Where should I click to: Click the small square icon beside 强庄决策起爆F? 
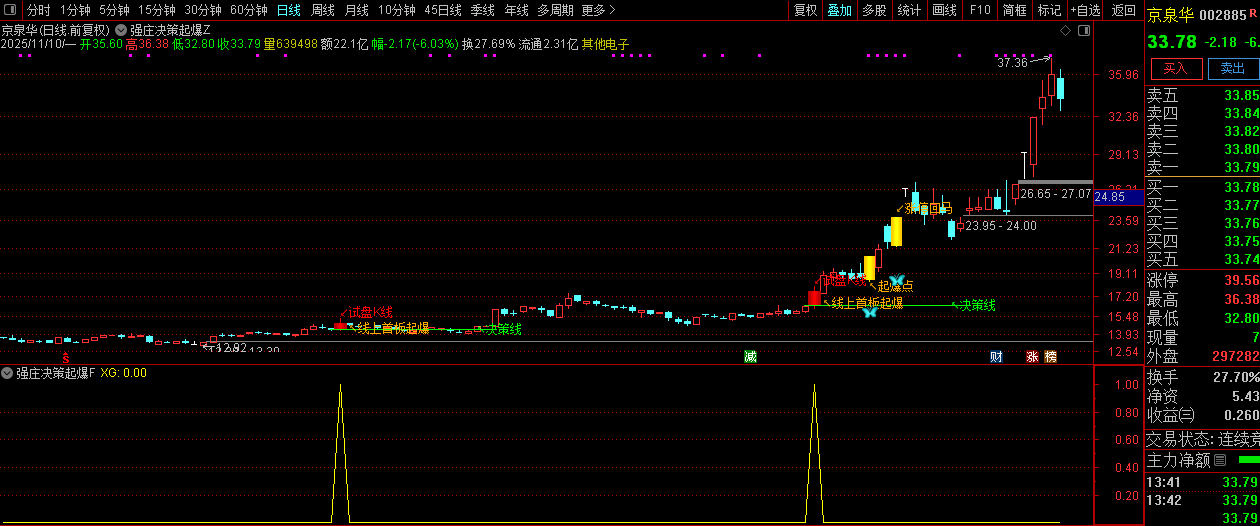point(8,373)
